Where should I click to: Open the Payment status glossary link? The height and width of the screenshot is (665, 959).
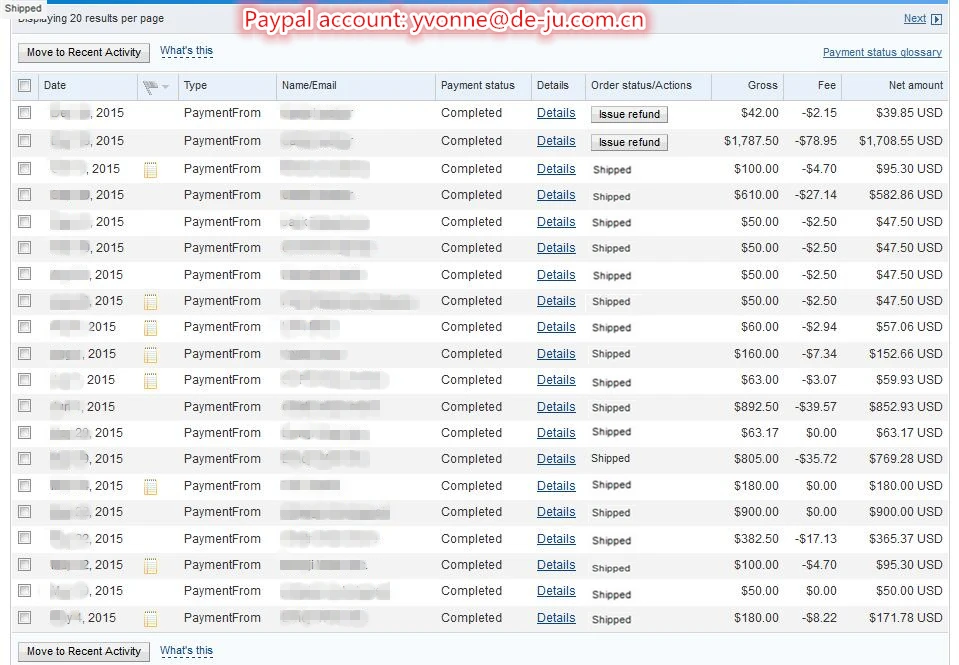[x=882, y=53]
